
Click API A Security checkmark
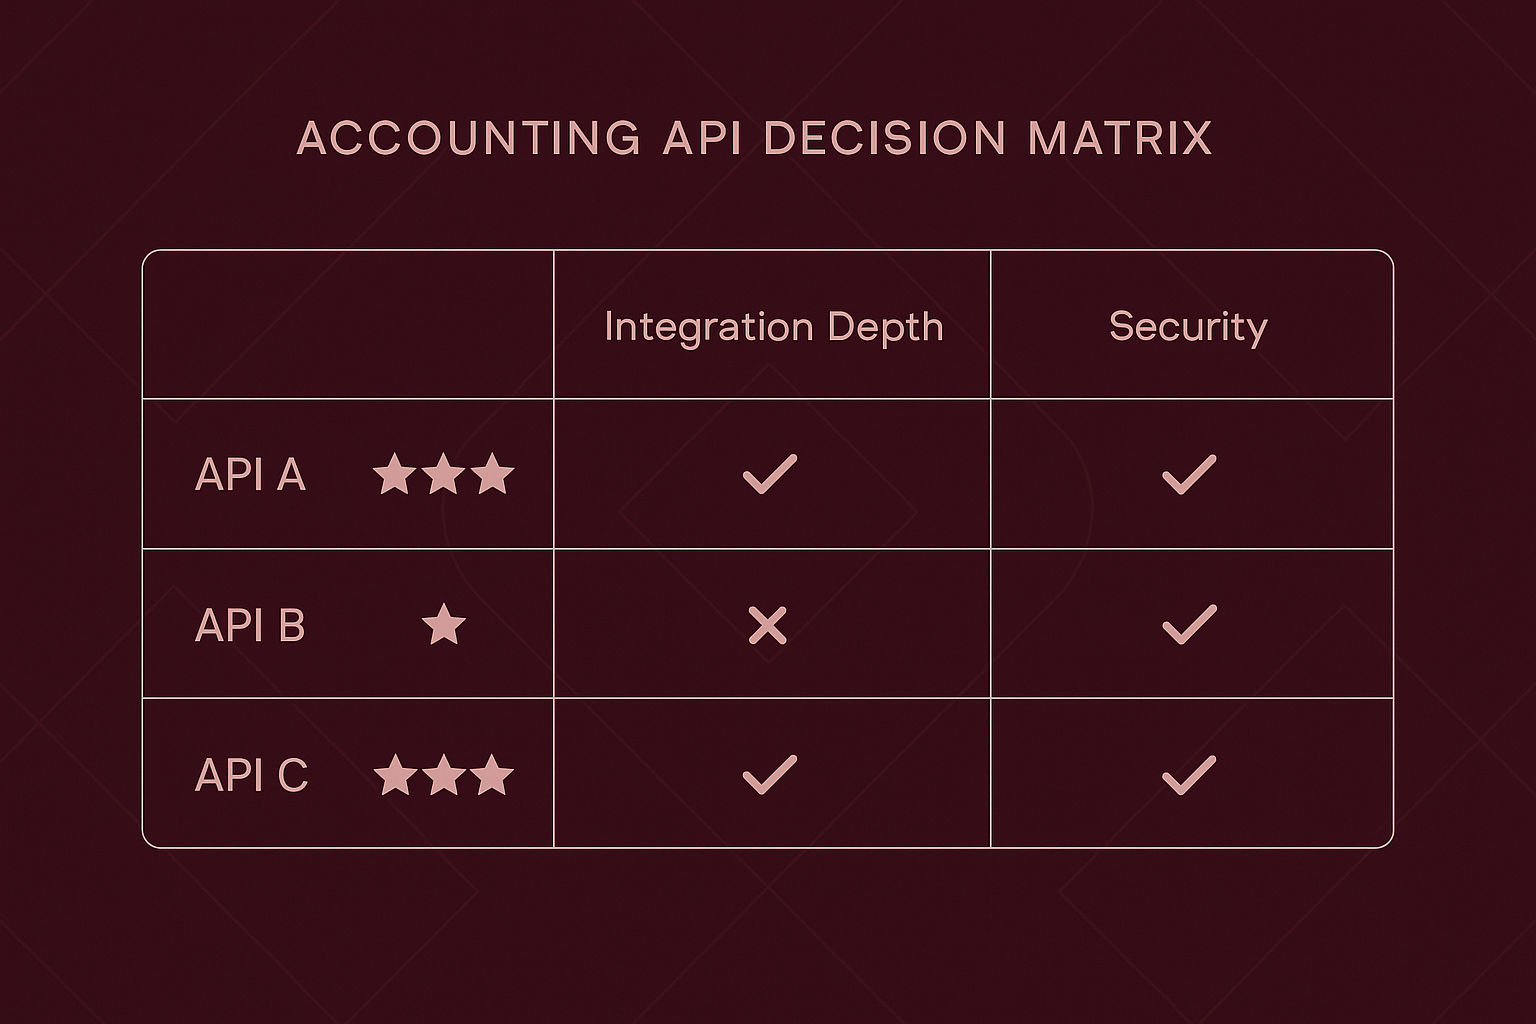click(1189, 474)
